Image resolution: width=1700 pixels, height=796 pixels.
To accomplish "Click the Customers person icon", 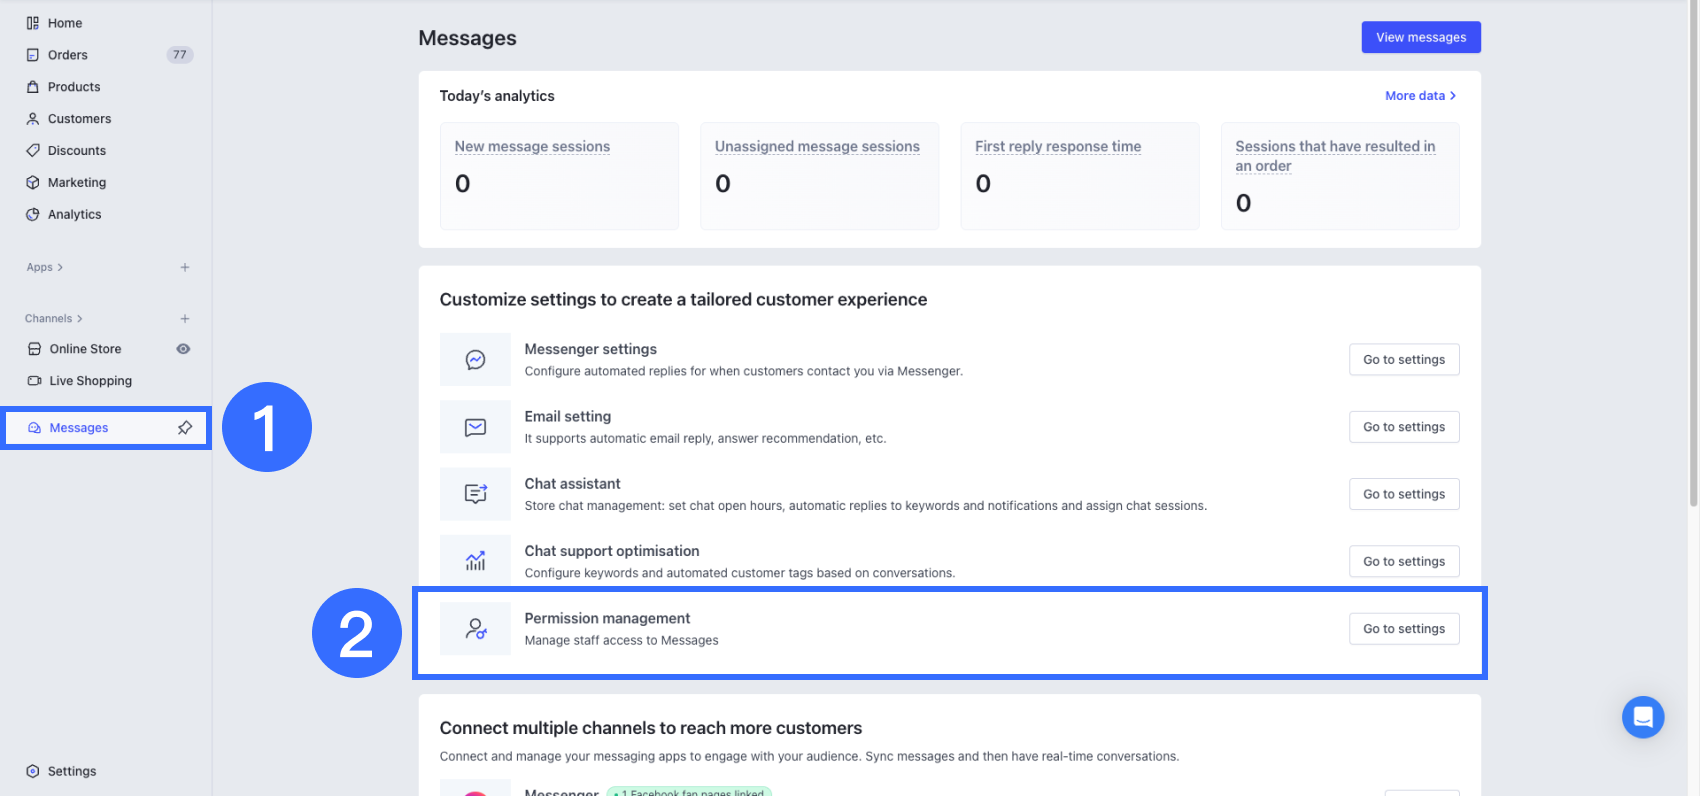I will pos(33,119).
